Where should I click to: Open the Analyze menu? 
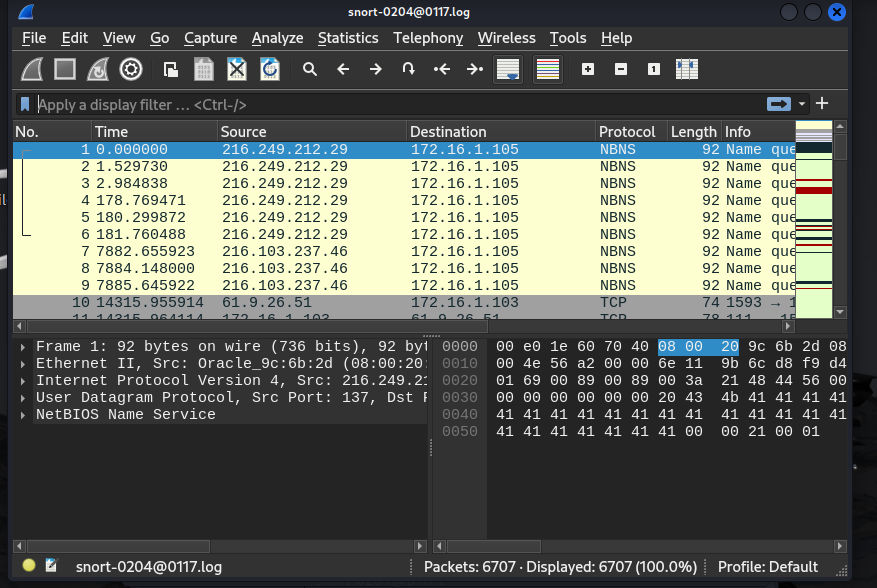tap(277, 38)
